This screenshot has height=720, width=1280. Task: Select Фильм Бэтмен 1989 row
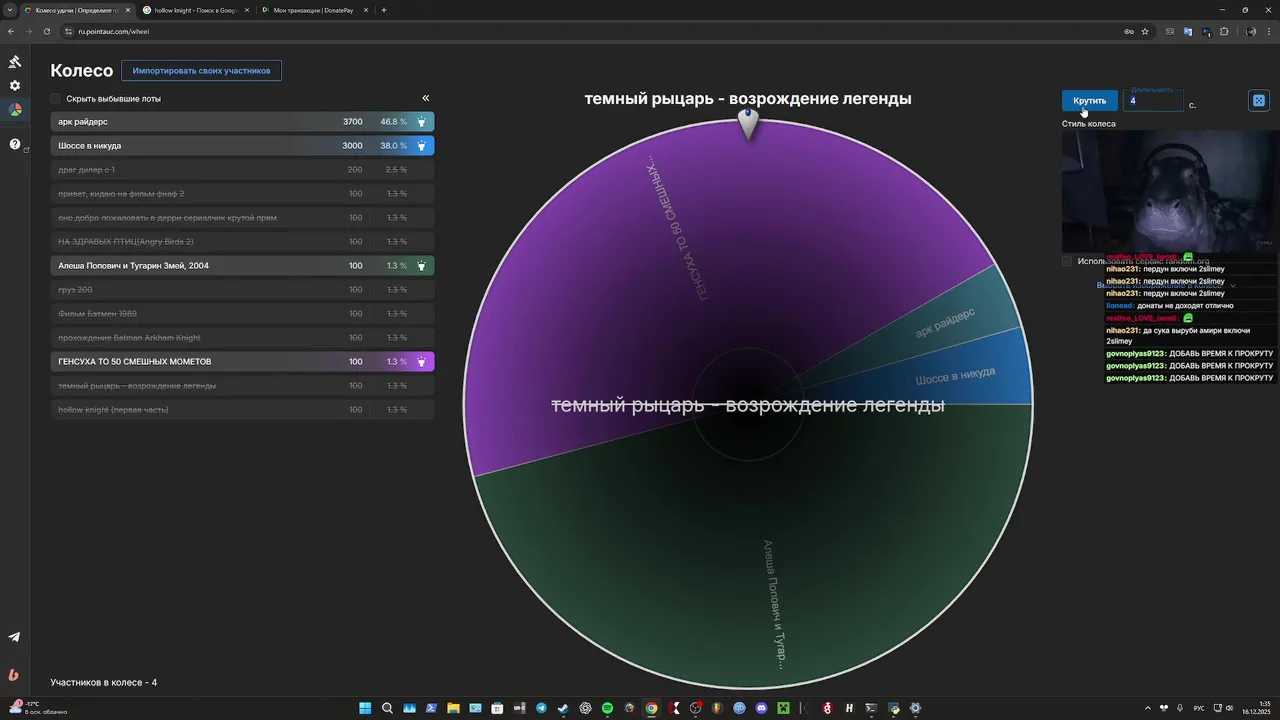tap(243, 314)
